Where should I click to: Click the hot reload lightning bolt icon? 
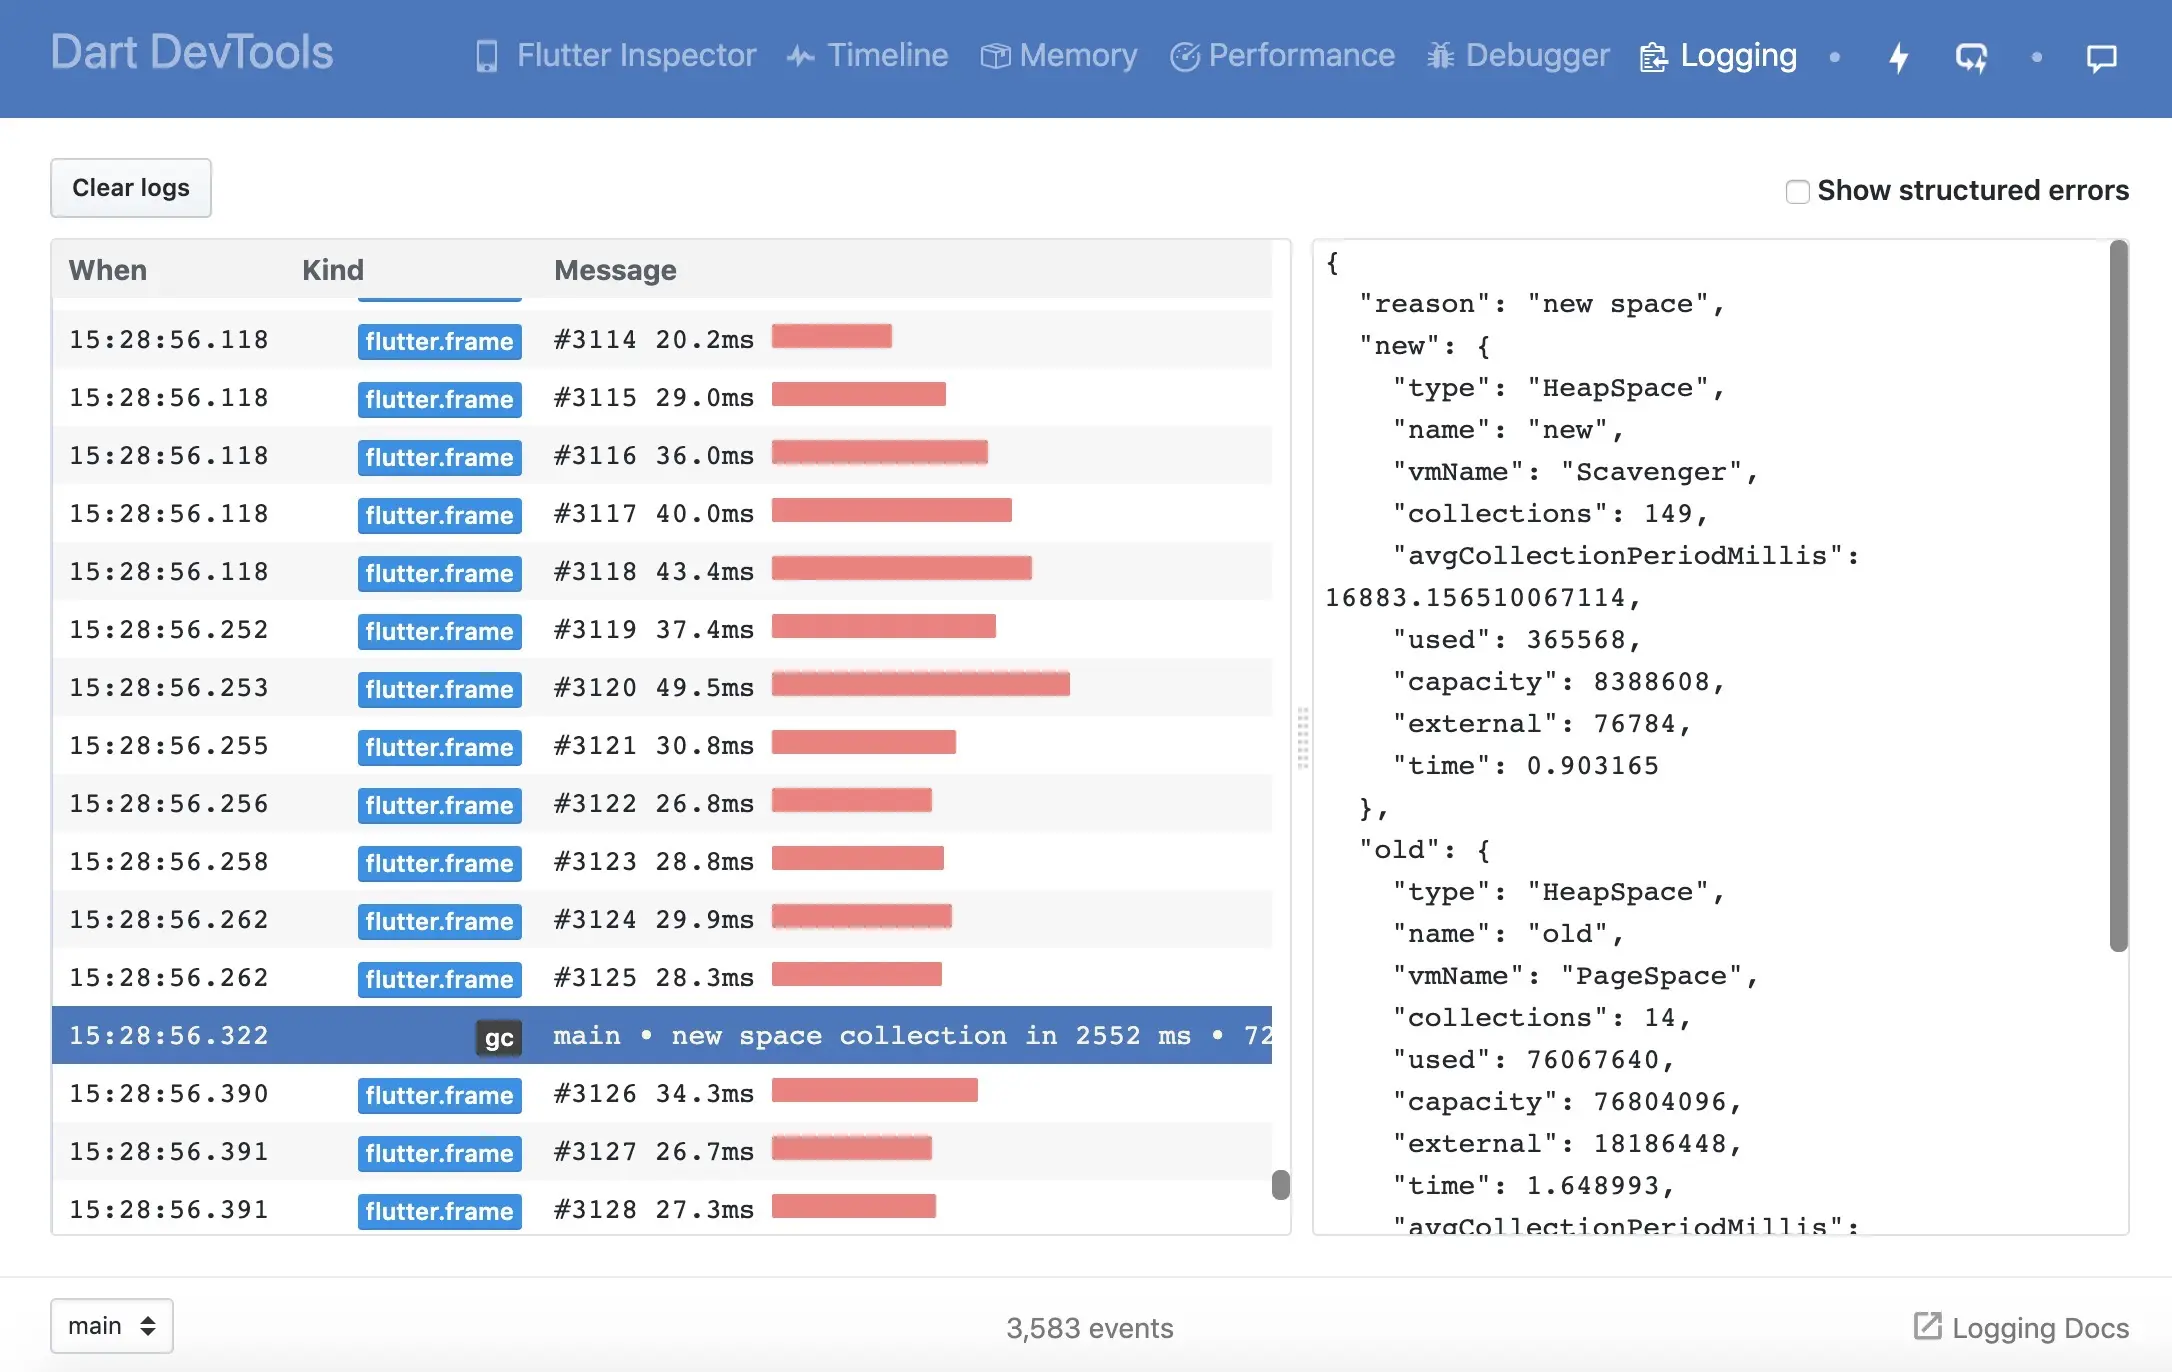(x=1898, y=57)
